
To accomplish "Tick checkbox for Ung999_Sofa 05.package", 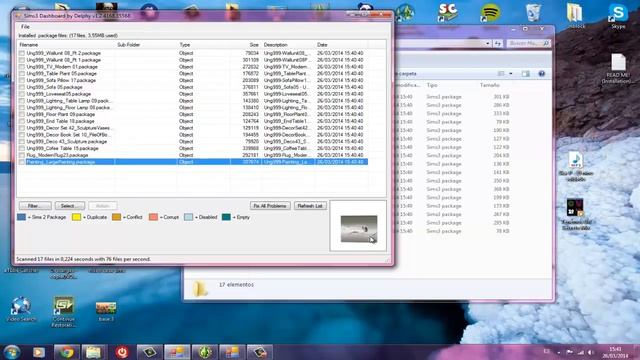I will pos(22,87).
